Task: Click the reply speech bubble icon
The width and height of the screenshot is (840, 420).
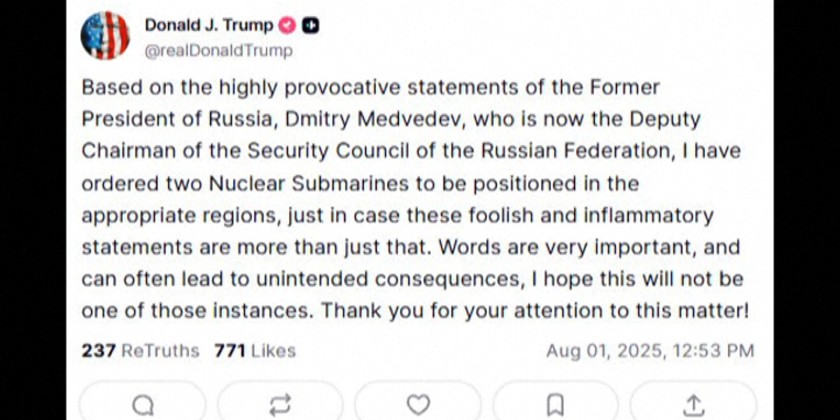Action: tap(143, 404)
